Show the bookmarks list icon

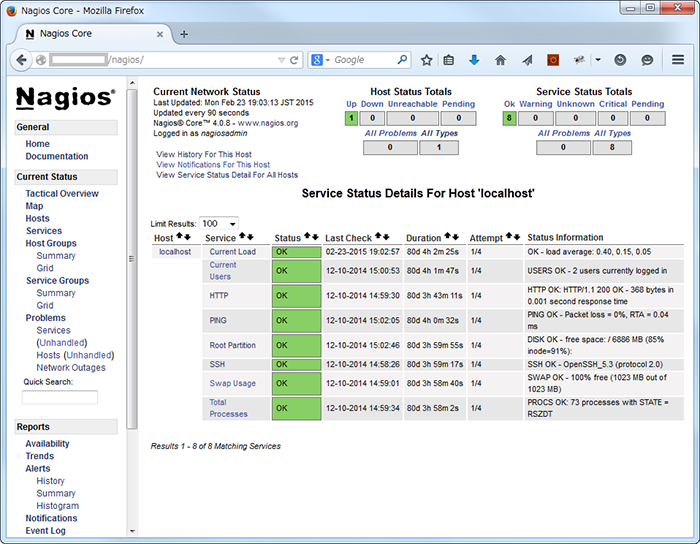click(449, 60)
